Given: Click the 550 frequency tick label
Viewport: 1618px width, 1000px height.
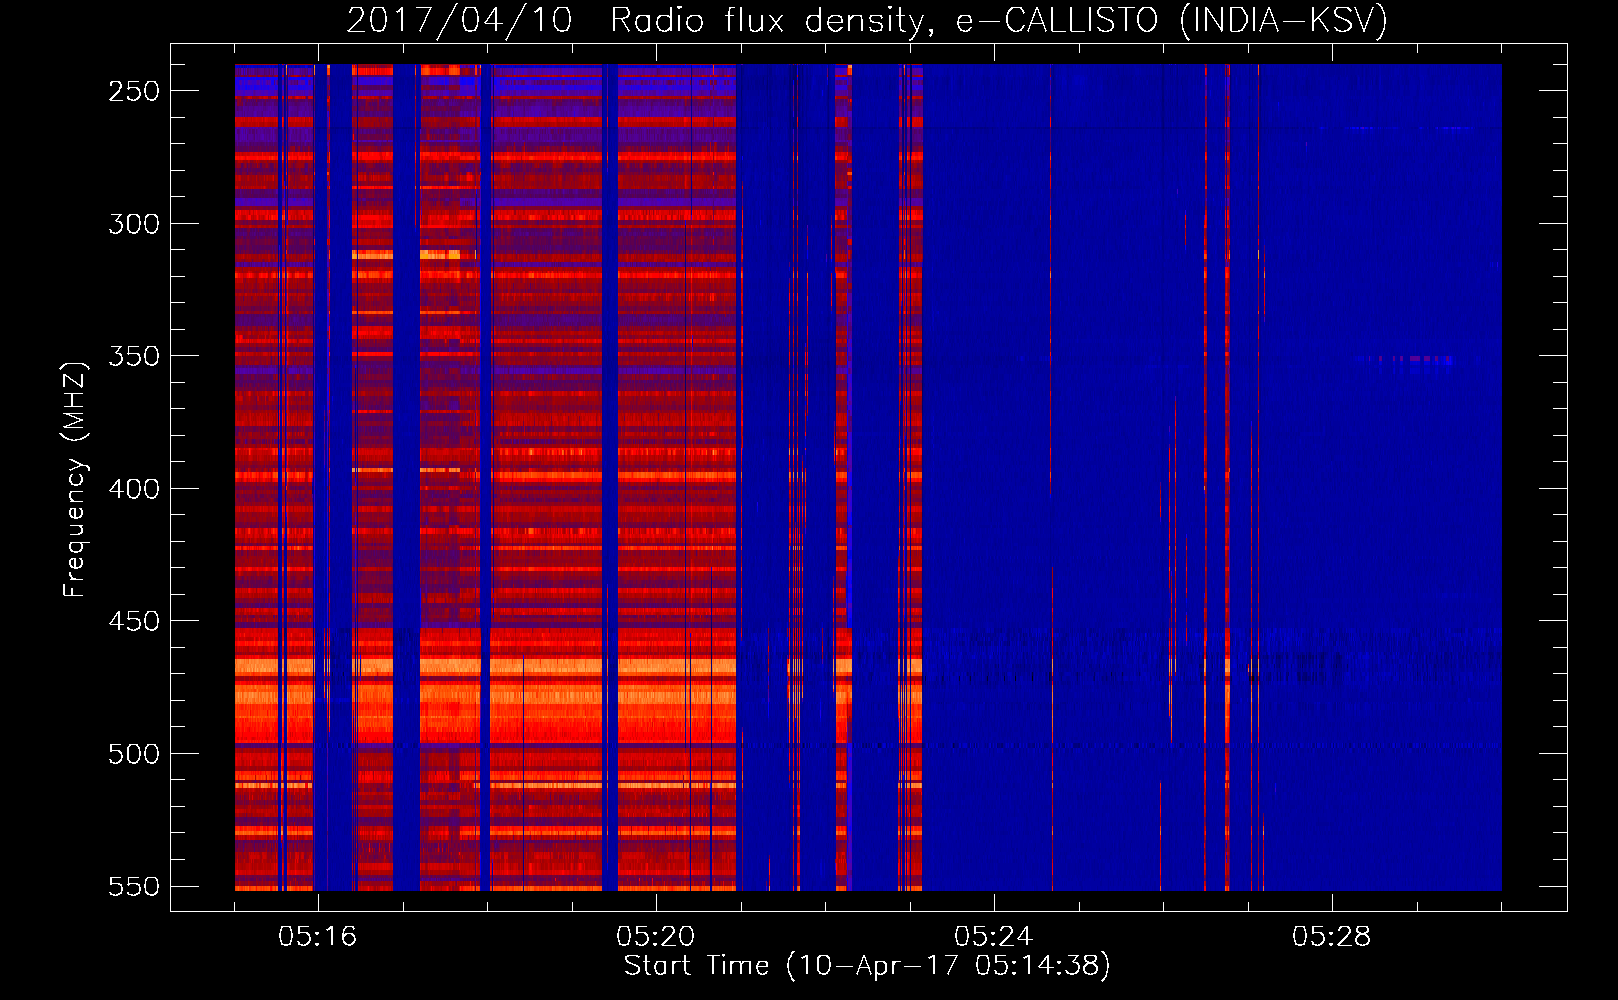Looking at the screenshot, I should [x=134, y=887].
